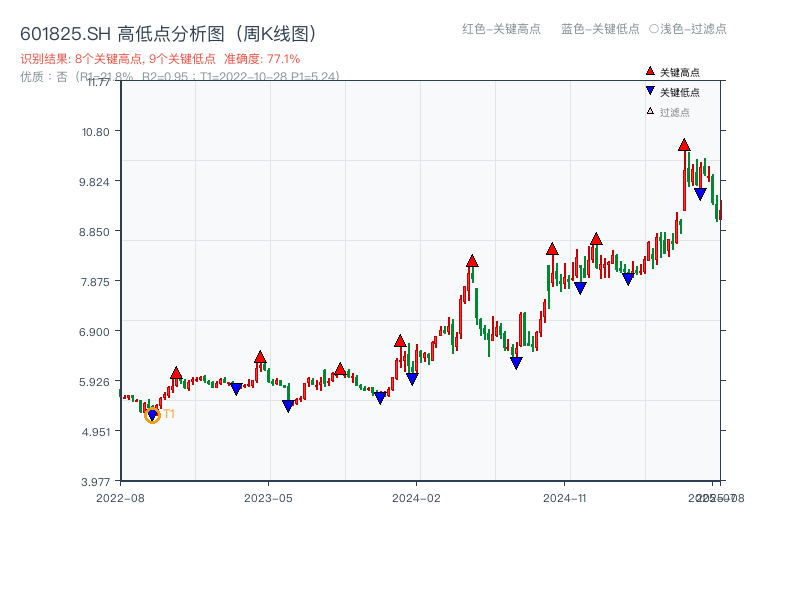Select the blue low marker nearest left of the 6.7 high
This screenshot has height=600, width=800.
pyautogui.click(x=380, y=398)
